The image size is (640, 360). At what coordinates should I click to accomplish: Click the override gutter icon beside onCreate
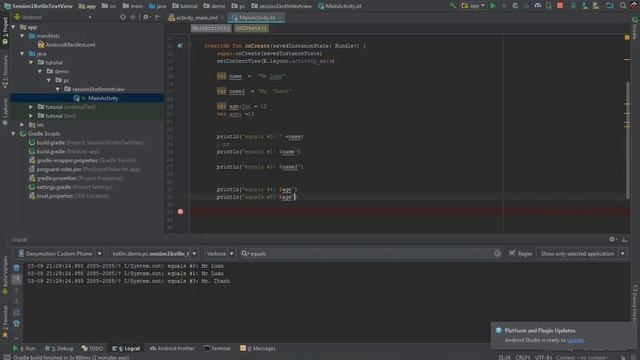(180, 46)
